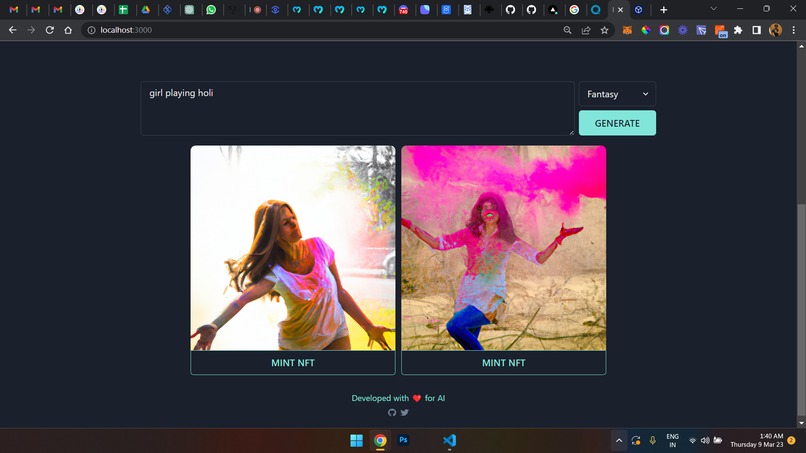The width and height of the screenshot is (806, 453).
Task: Open the MetaMask fox extension
Action: click(x=627, y=30)
